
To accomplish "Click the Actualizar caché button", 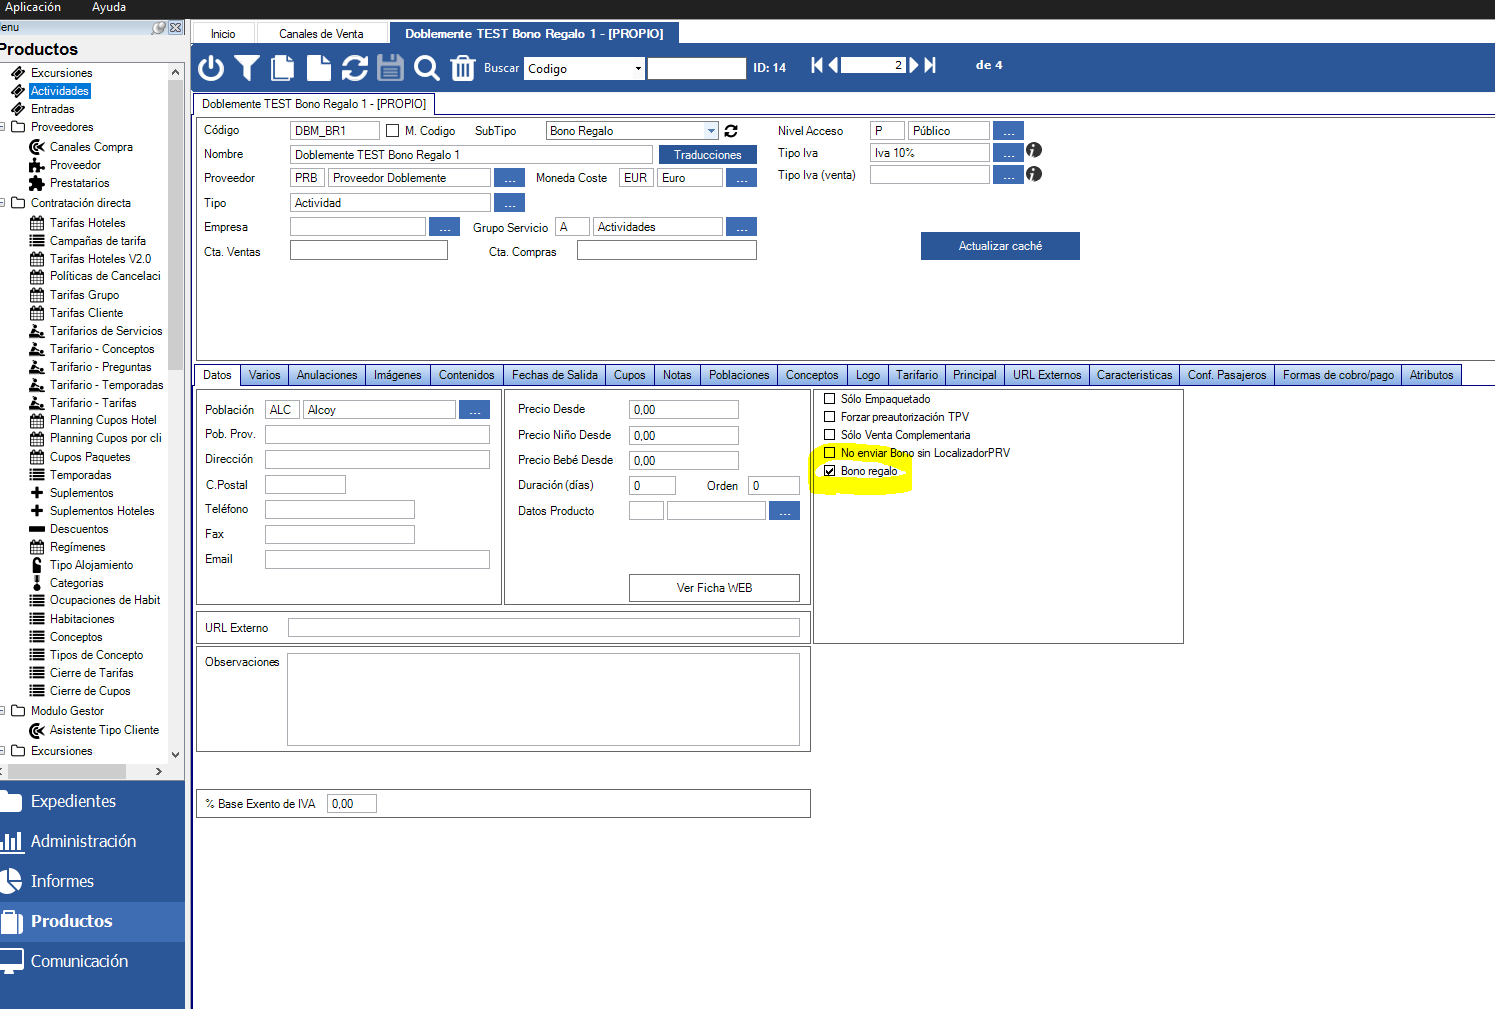I will tap(1000, 246).
